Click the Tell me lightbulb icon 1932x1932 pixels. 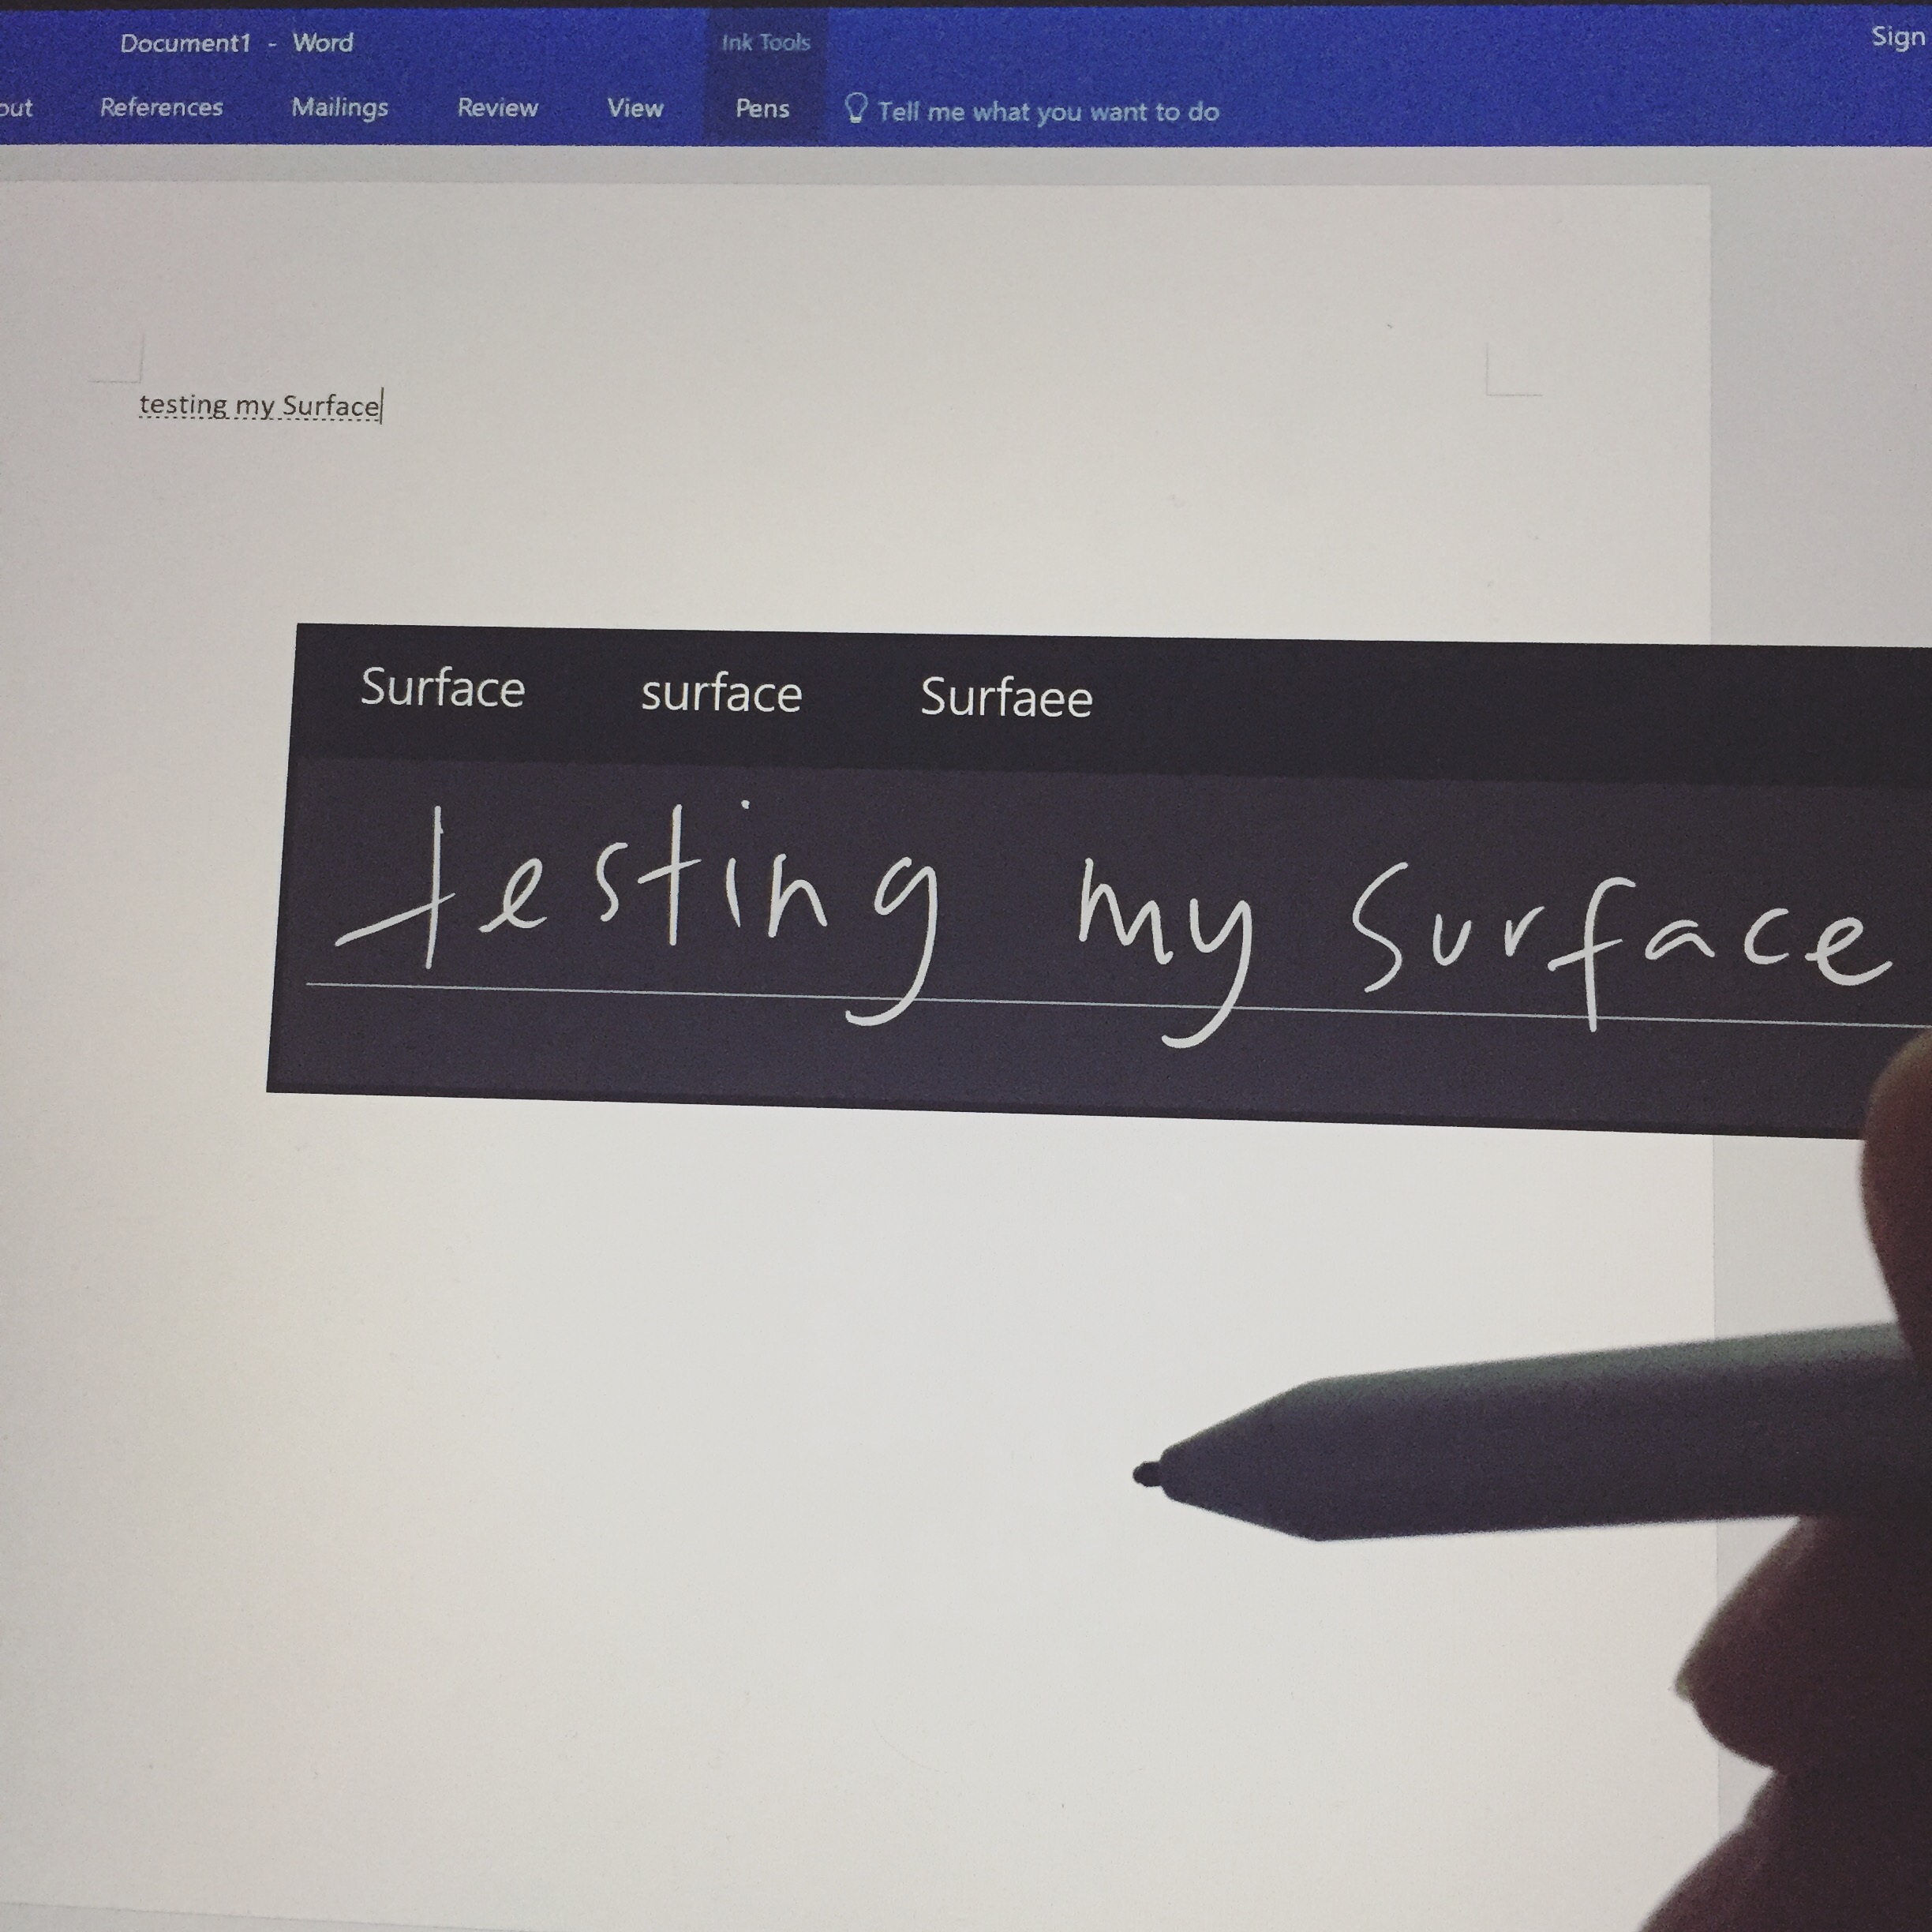[x=855, y=108]
